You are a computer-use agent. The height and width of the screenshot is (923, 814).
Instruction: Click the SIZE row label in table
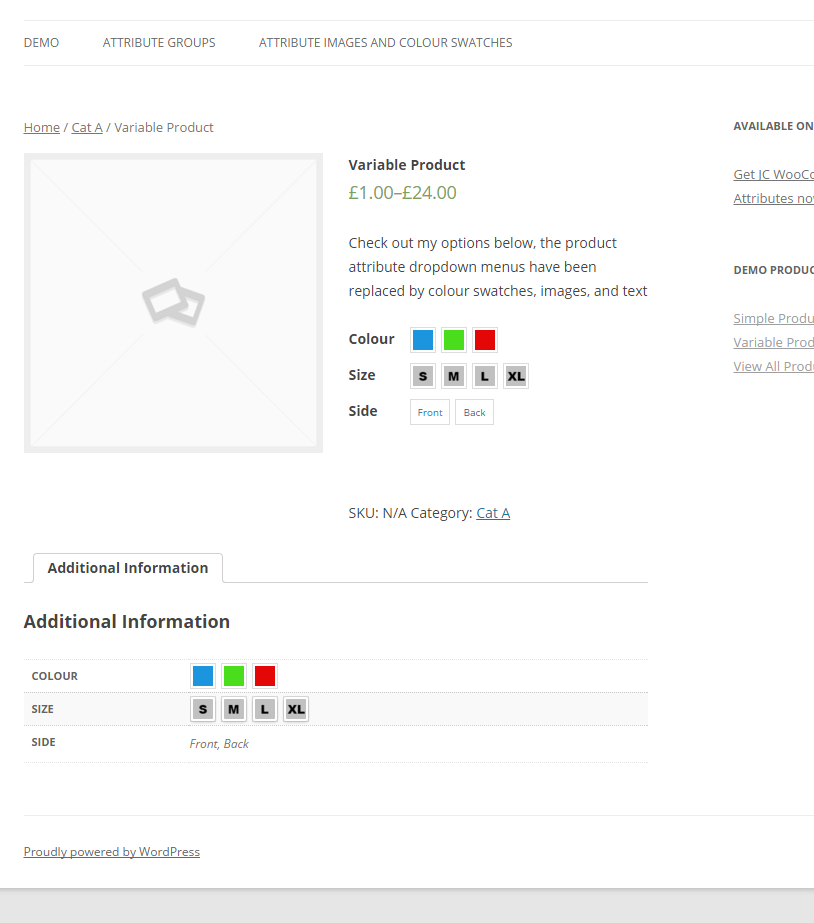point(42,709)
